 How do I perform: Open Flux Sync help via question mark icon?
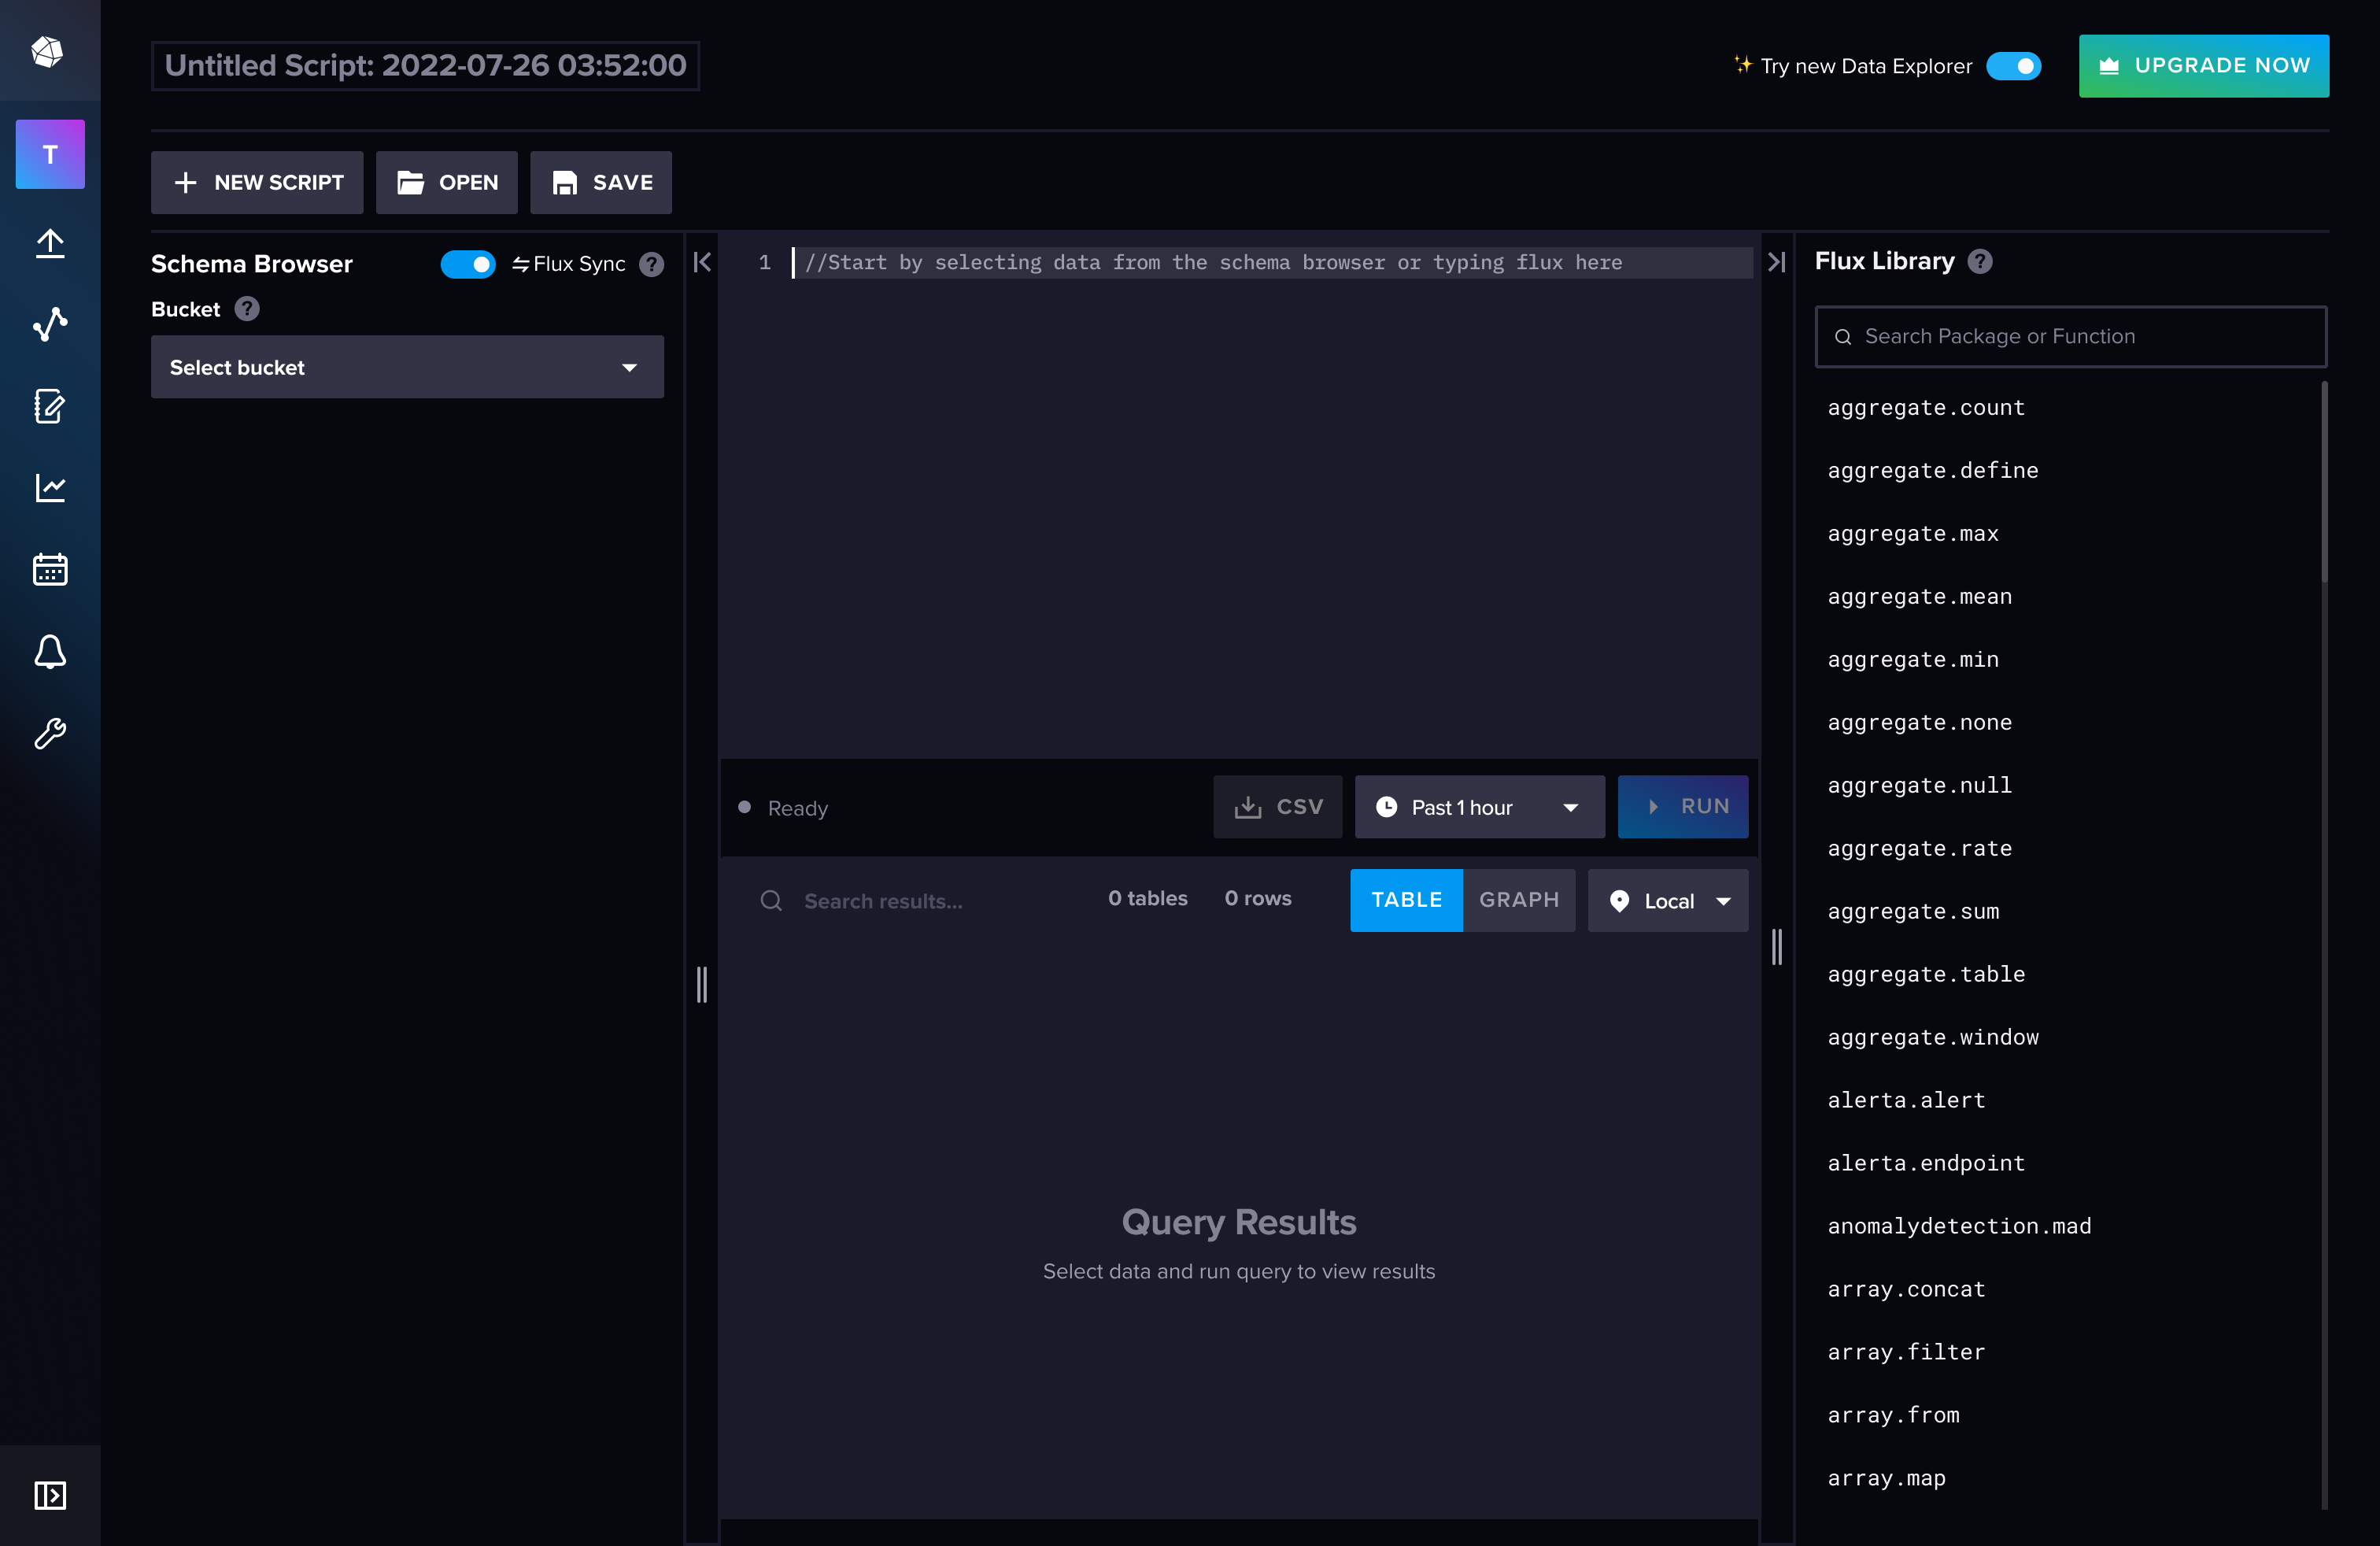[651, 264]
